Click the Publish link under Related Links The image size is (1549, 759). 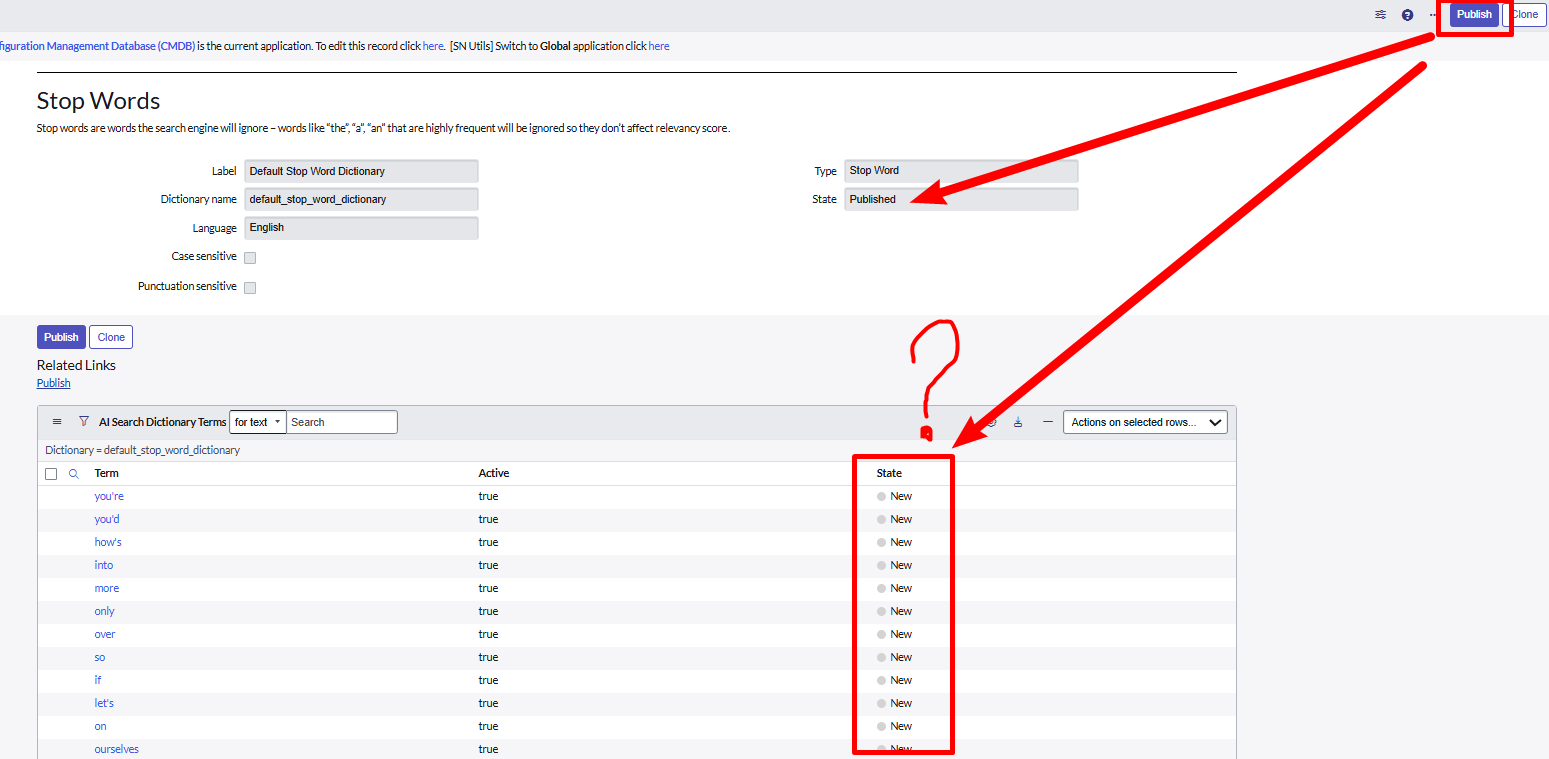[53, 383]
